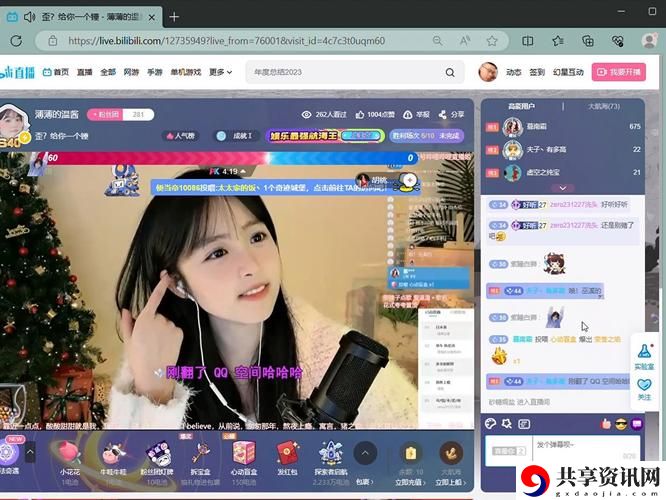Select 全部 category in navigation

pos(108,72)
